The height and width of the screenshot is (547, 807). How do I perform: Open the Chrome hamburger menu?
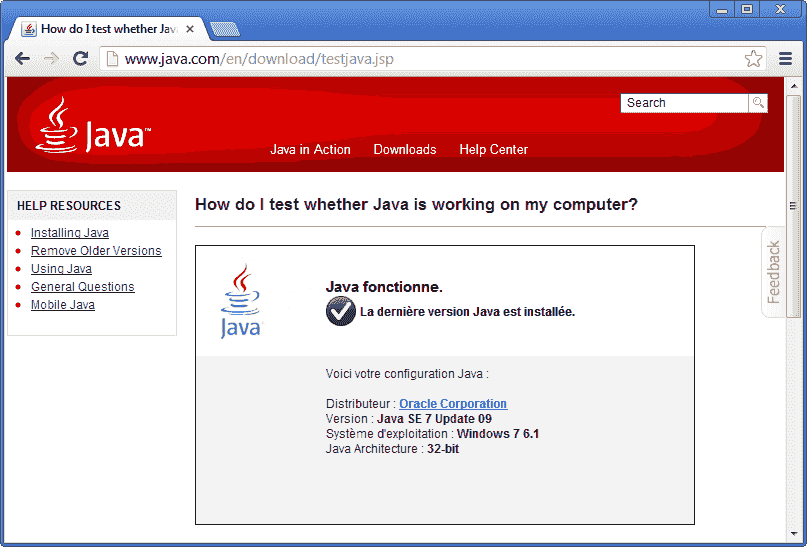(785, 59)
